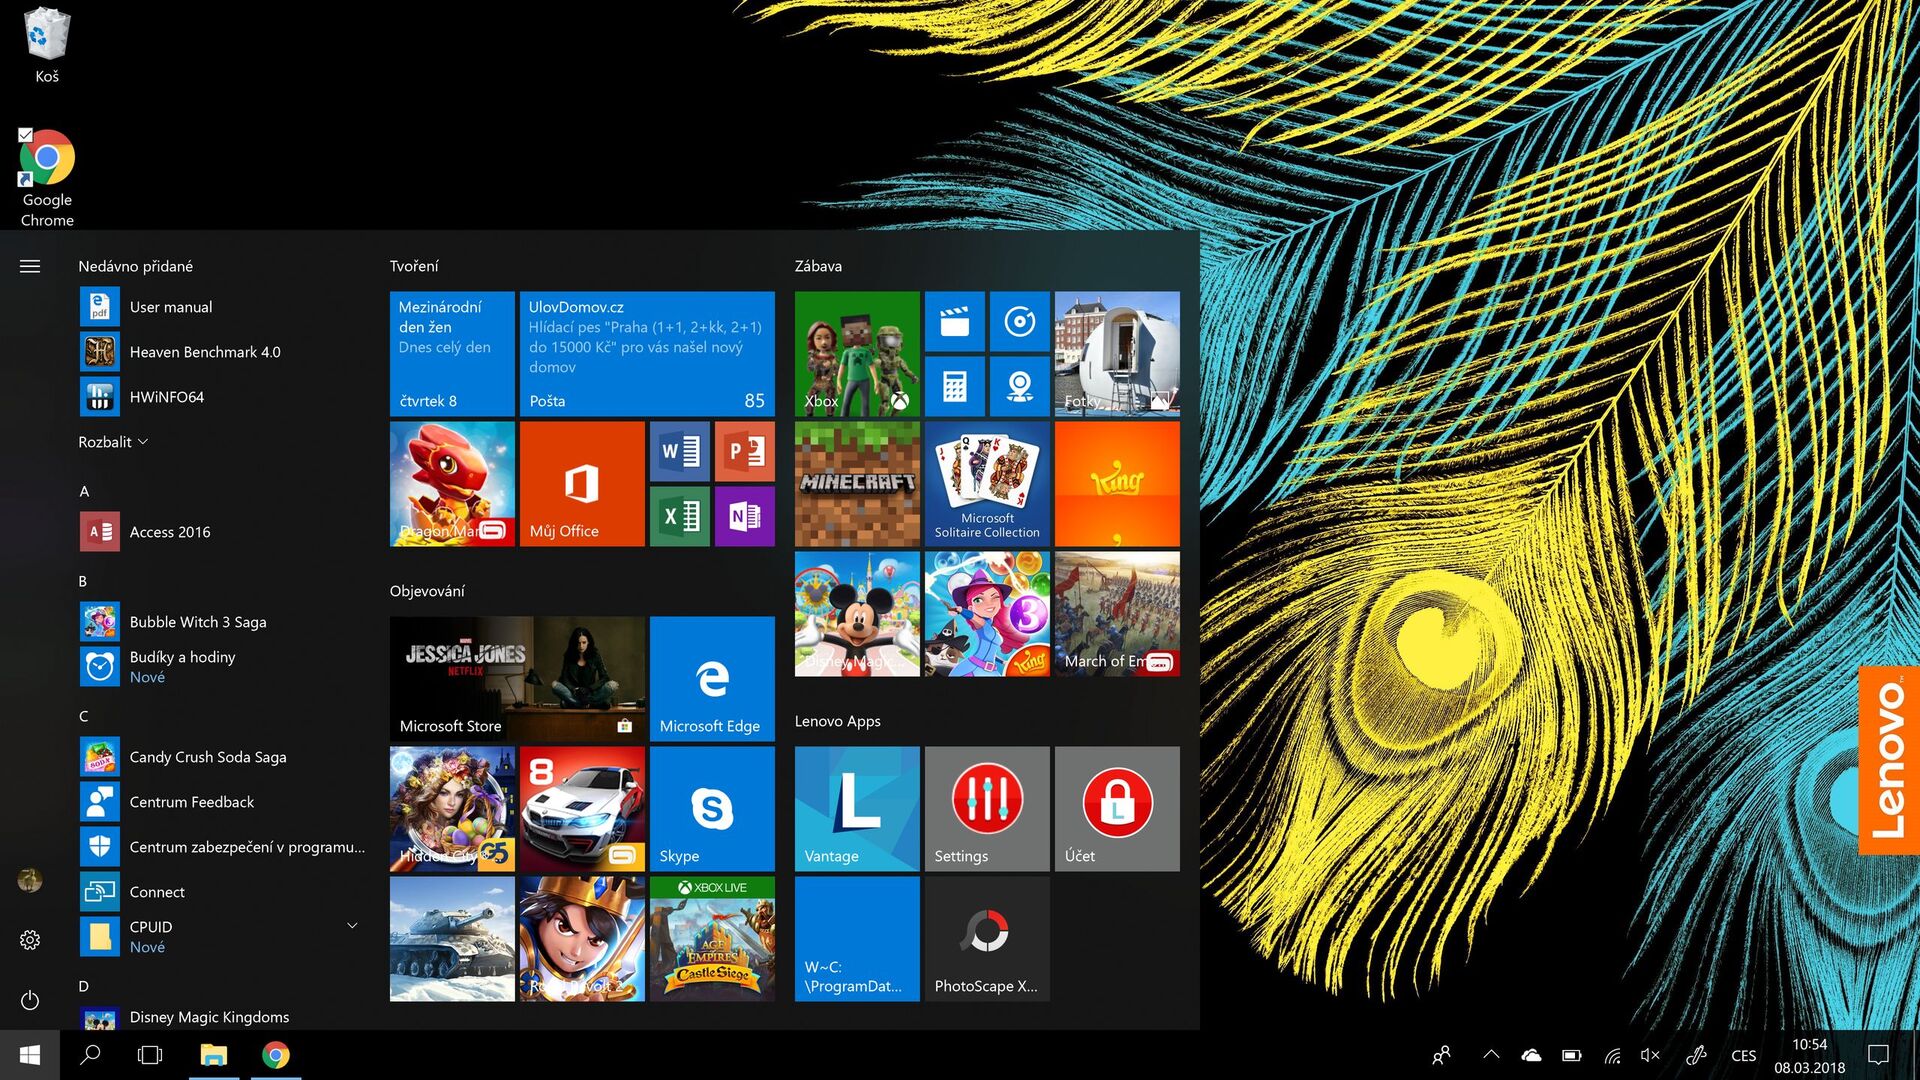Open the CES language indicator menu

tap(1744, 1054)
